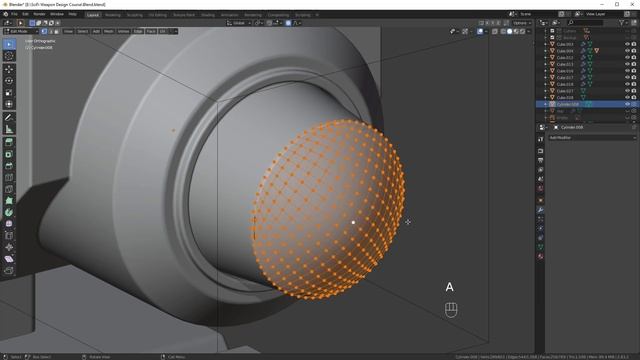
Task: Open the Blender logo menu
Action: (5, 14)
